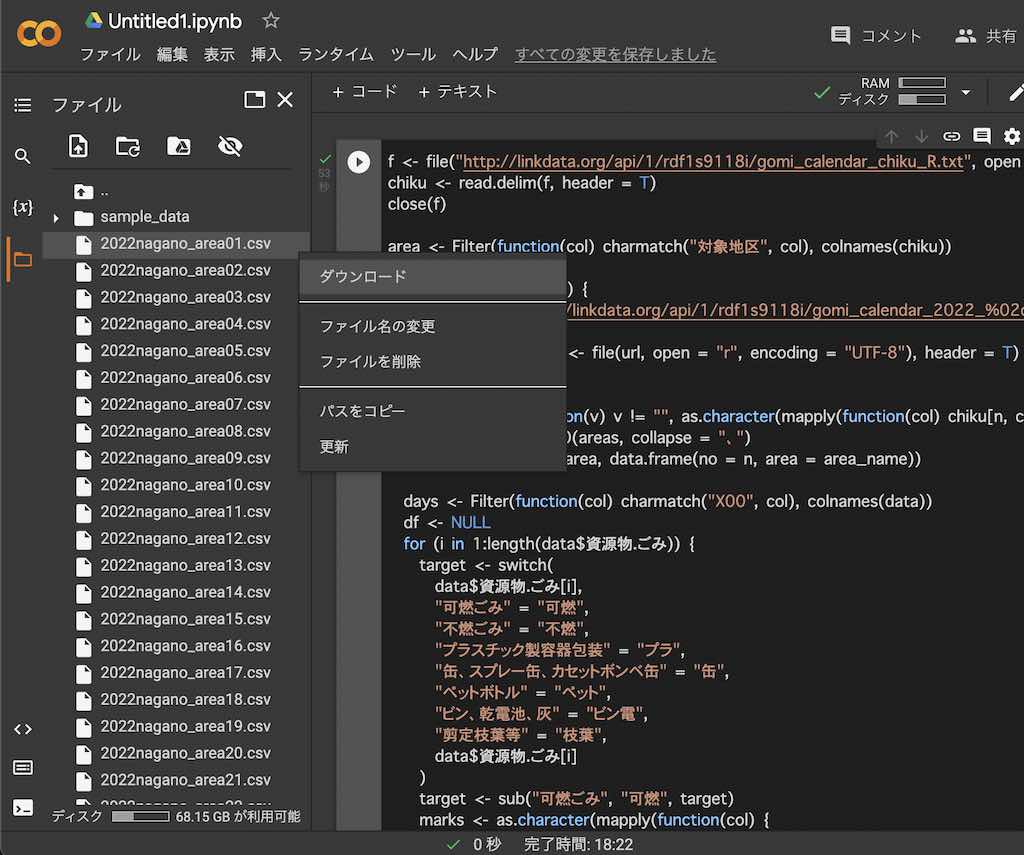This screenshot has height=855, width=1024.
Task: Open the variables {x} panel
Action: 22,208
